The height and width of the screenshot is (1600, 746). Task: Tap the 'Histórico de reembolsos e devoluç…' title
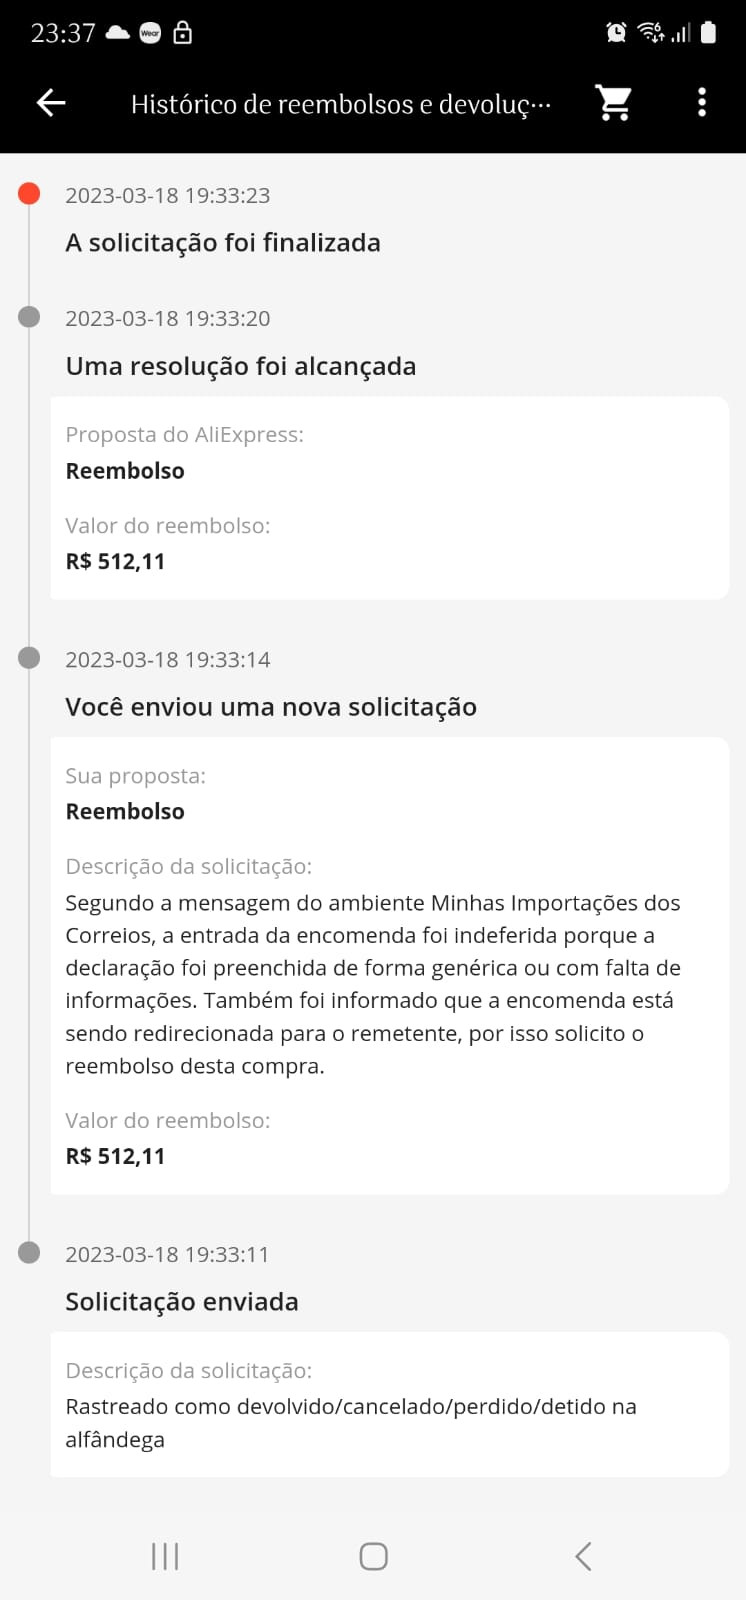pyautogui.click(x=341, y=104)
